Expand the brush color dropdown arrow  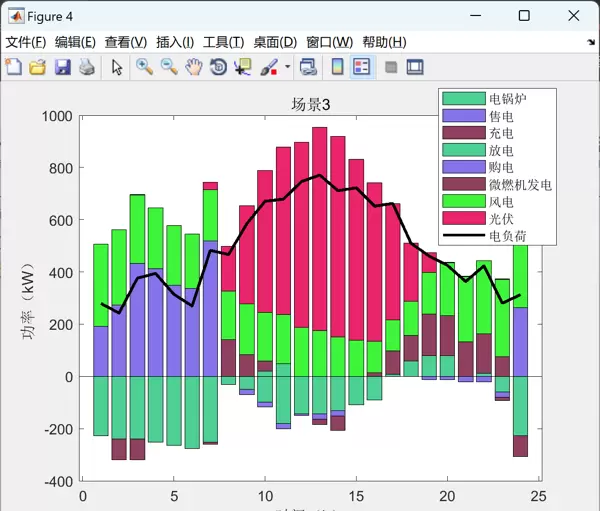(x=288, y=67)
